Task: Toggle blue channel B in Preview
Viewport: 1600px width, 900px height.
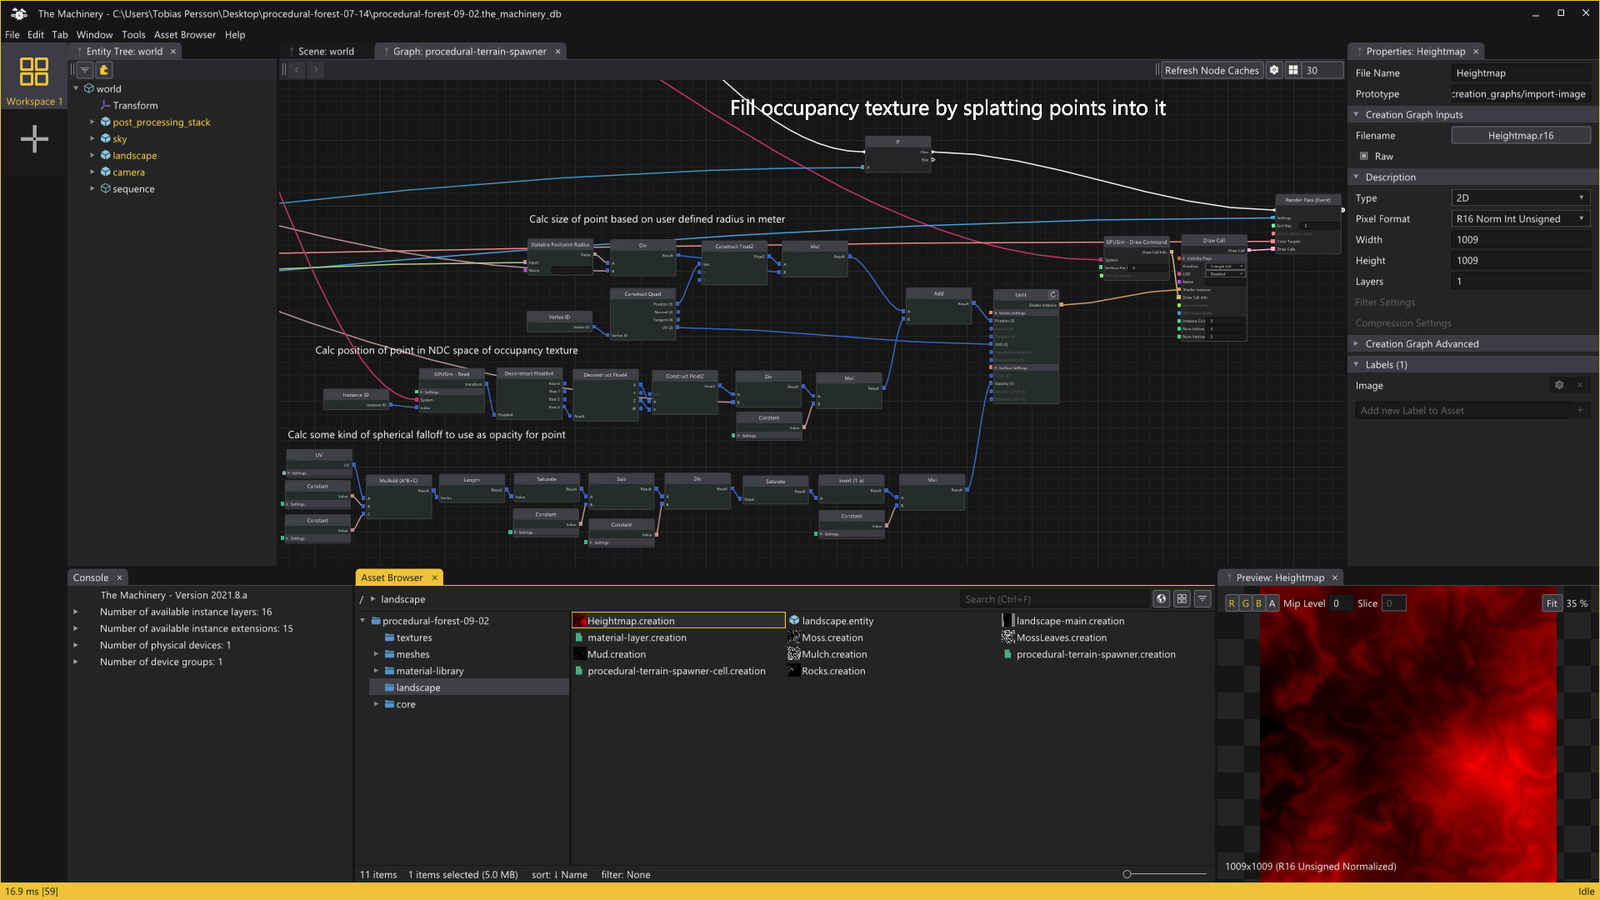Action: coord(1258,603)
